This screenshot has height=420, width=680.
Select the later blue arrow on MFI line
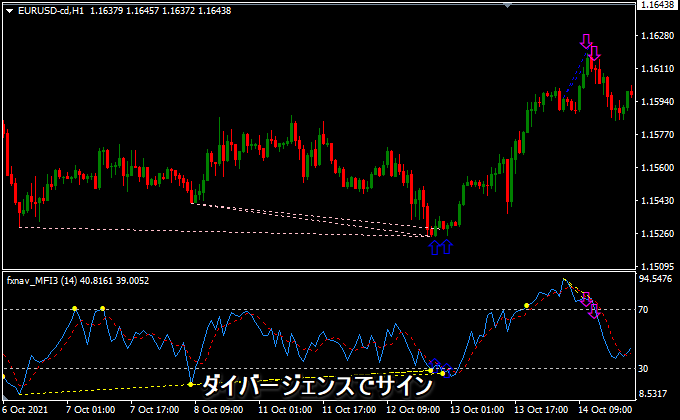[447, 371]
